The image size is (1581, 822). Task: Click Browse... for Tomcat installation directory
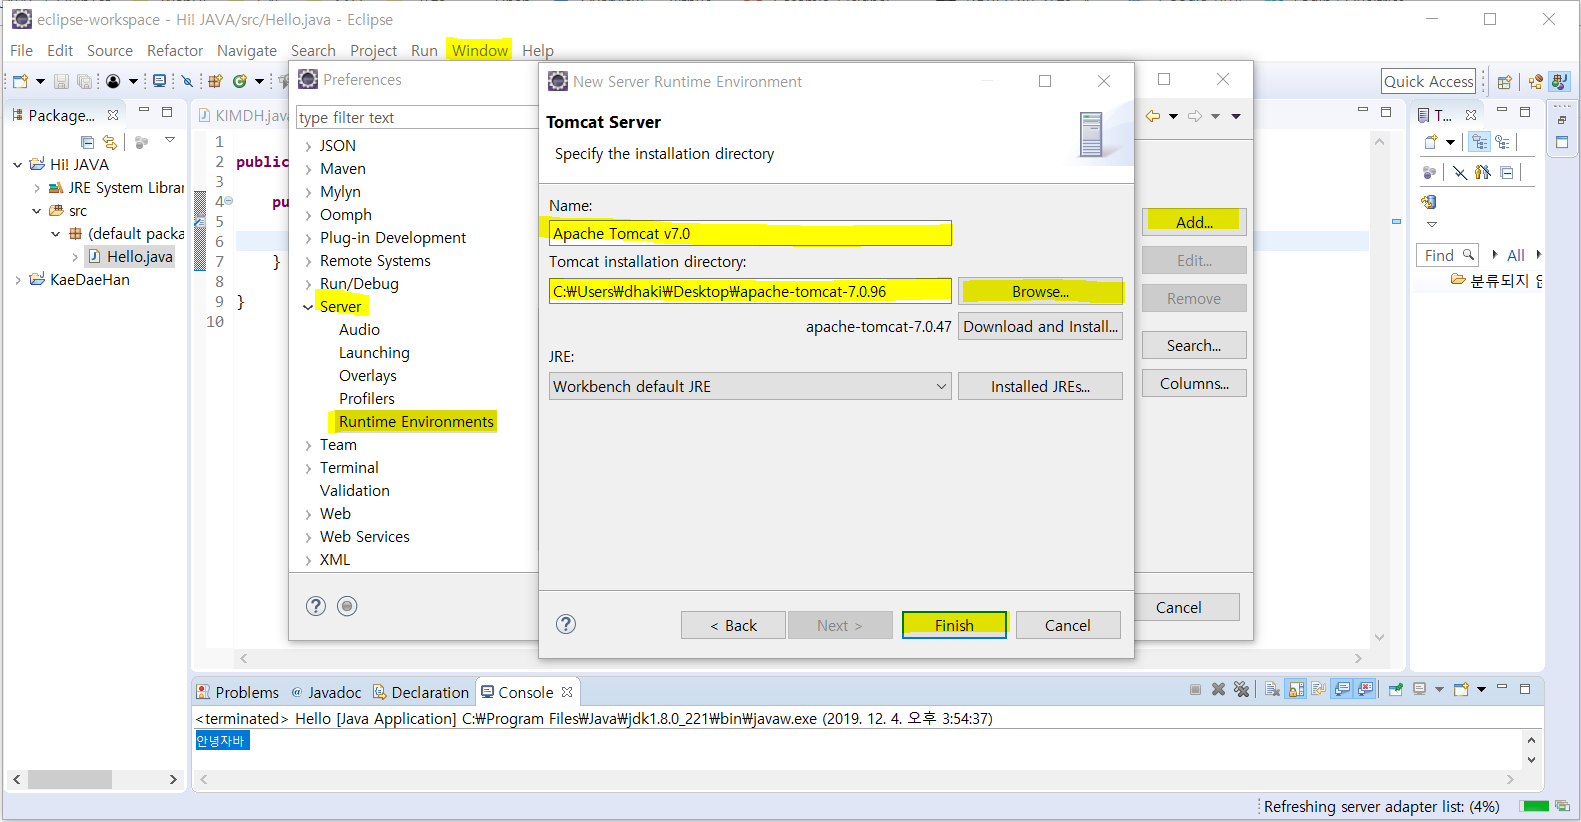(1040, 291)
